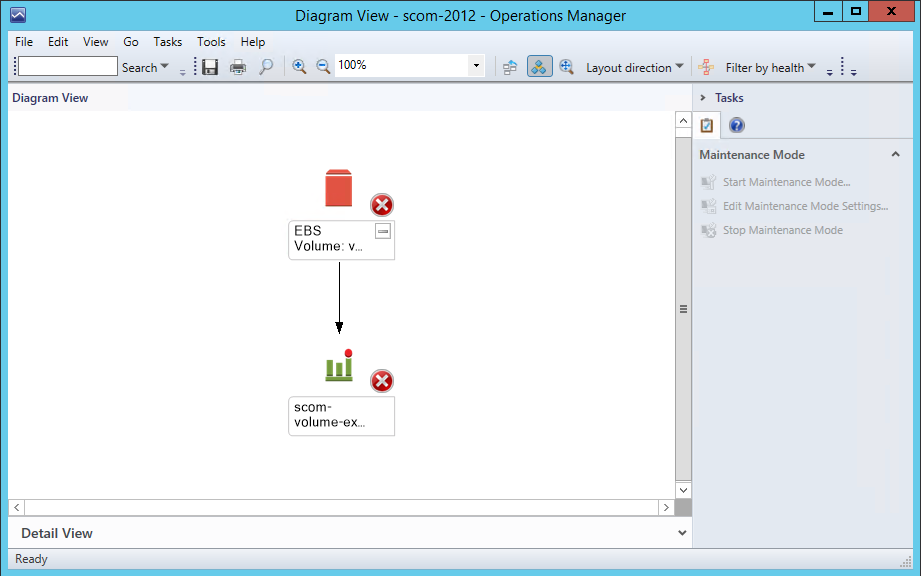Viewport: 921px width, 576px height.
Task: Click the vertical scrollbar in diagram
Action: click(683, 309)
